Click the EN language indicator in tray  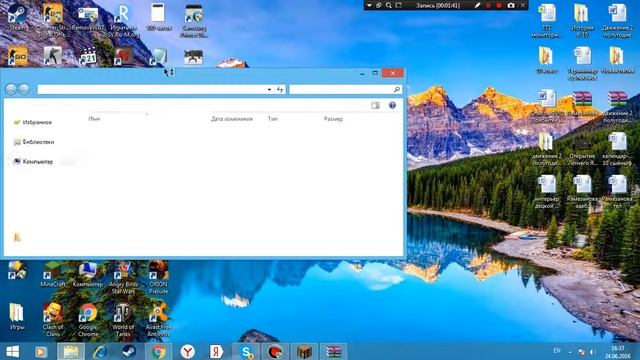pos(557,351)
